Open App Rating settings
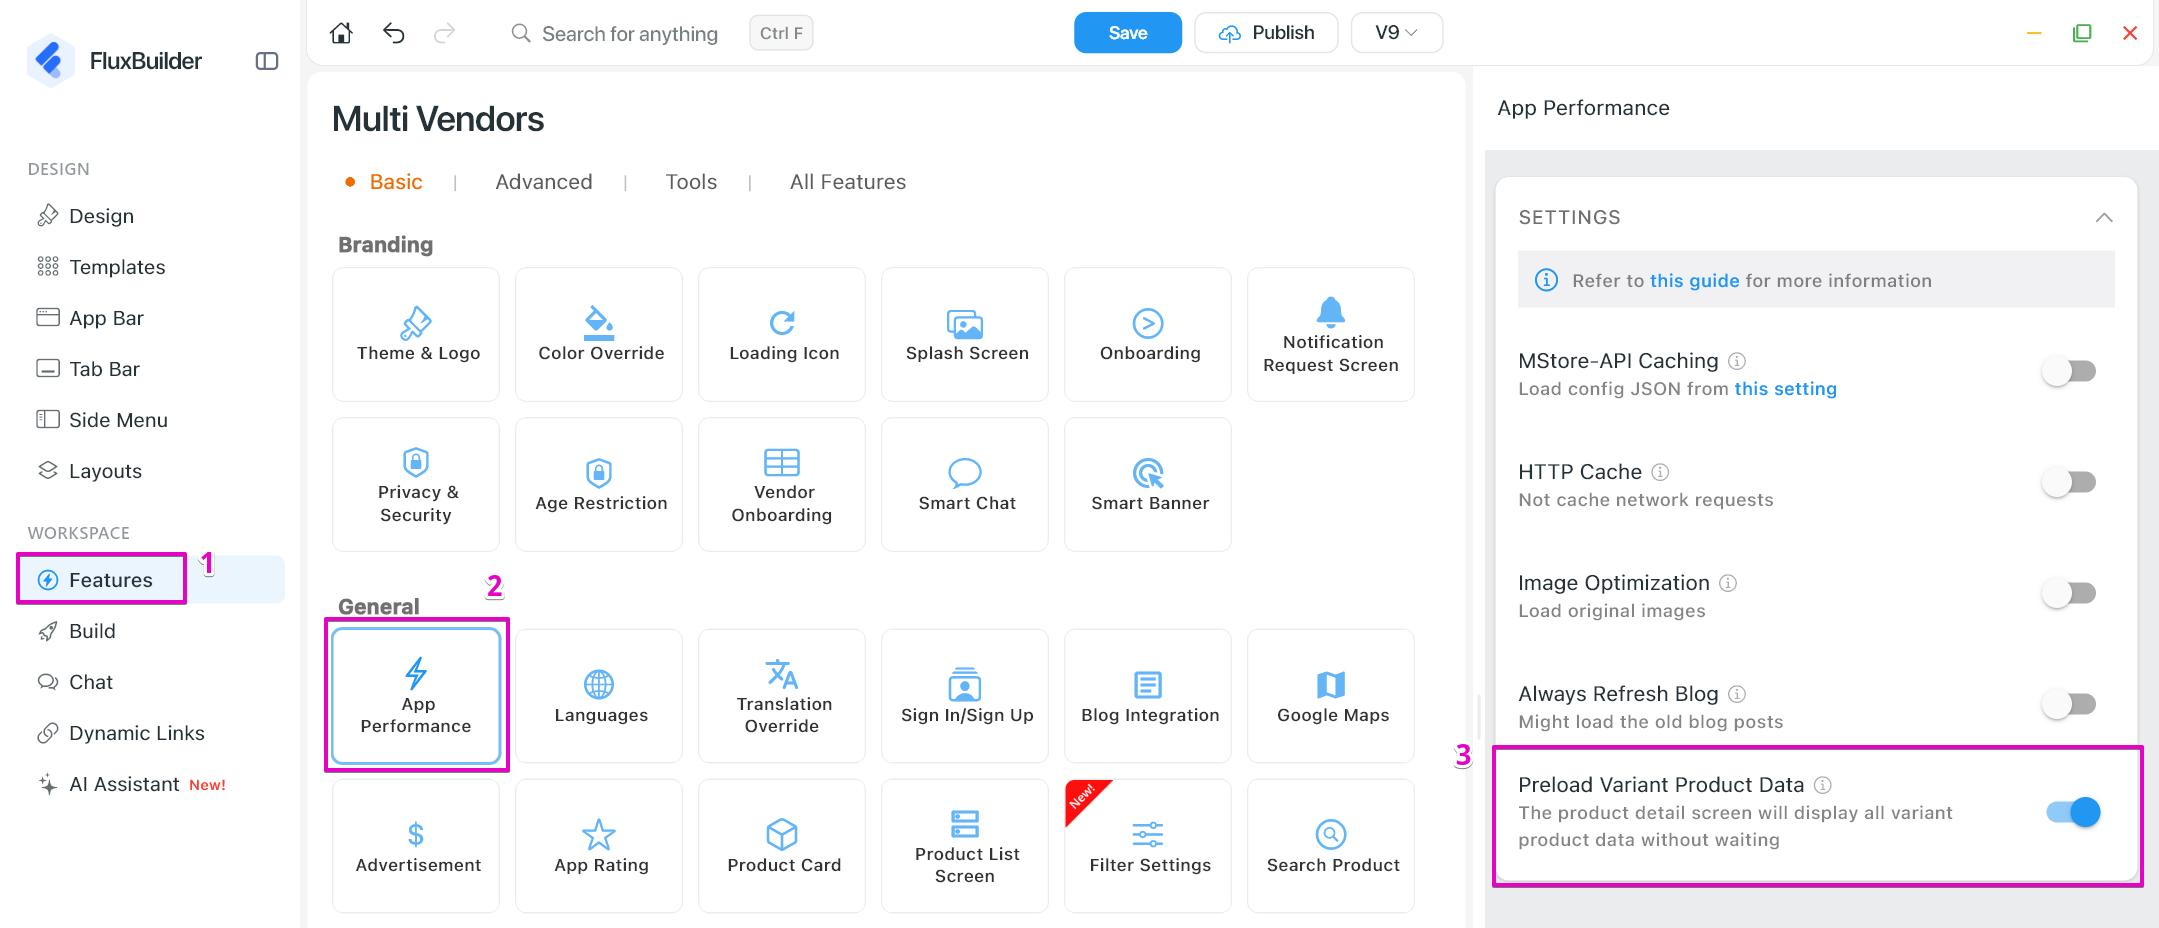The height and width of the screenshot is (928, 2159). point(599,846)
